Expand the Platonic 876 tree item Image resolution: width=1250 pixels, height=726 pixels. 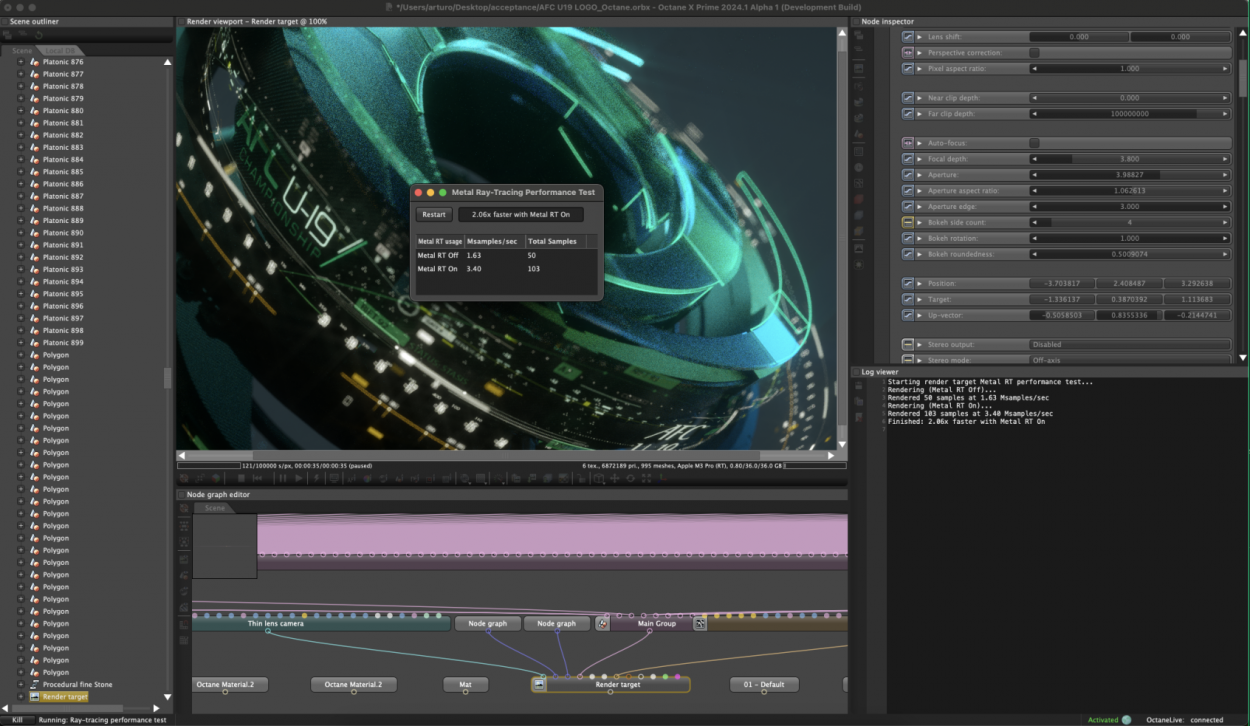20,61
